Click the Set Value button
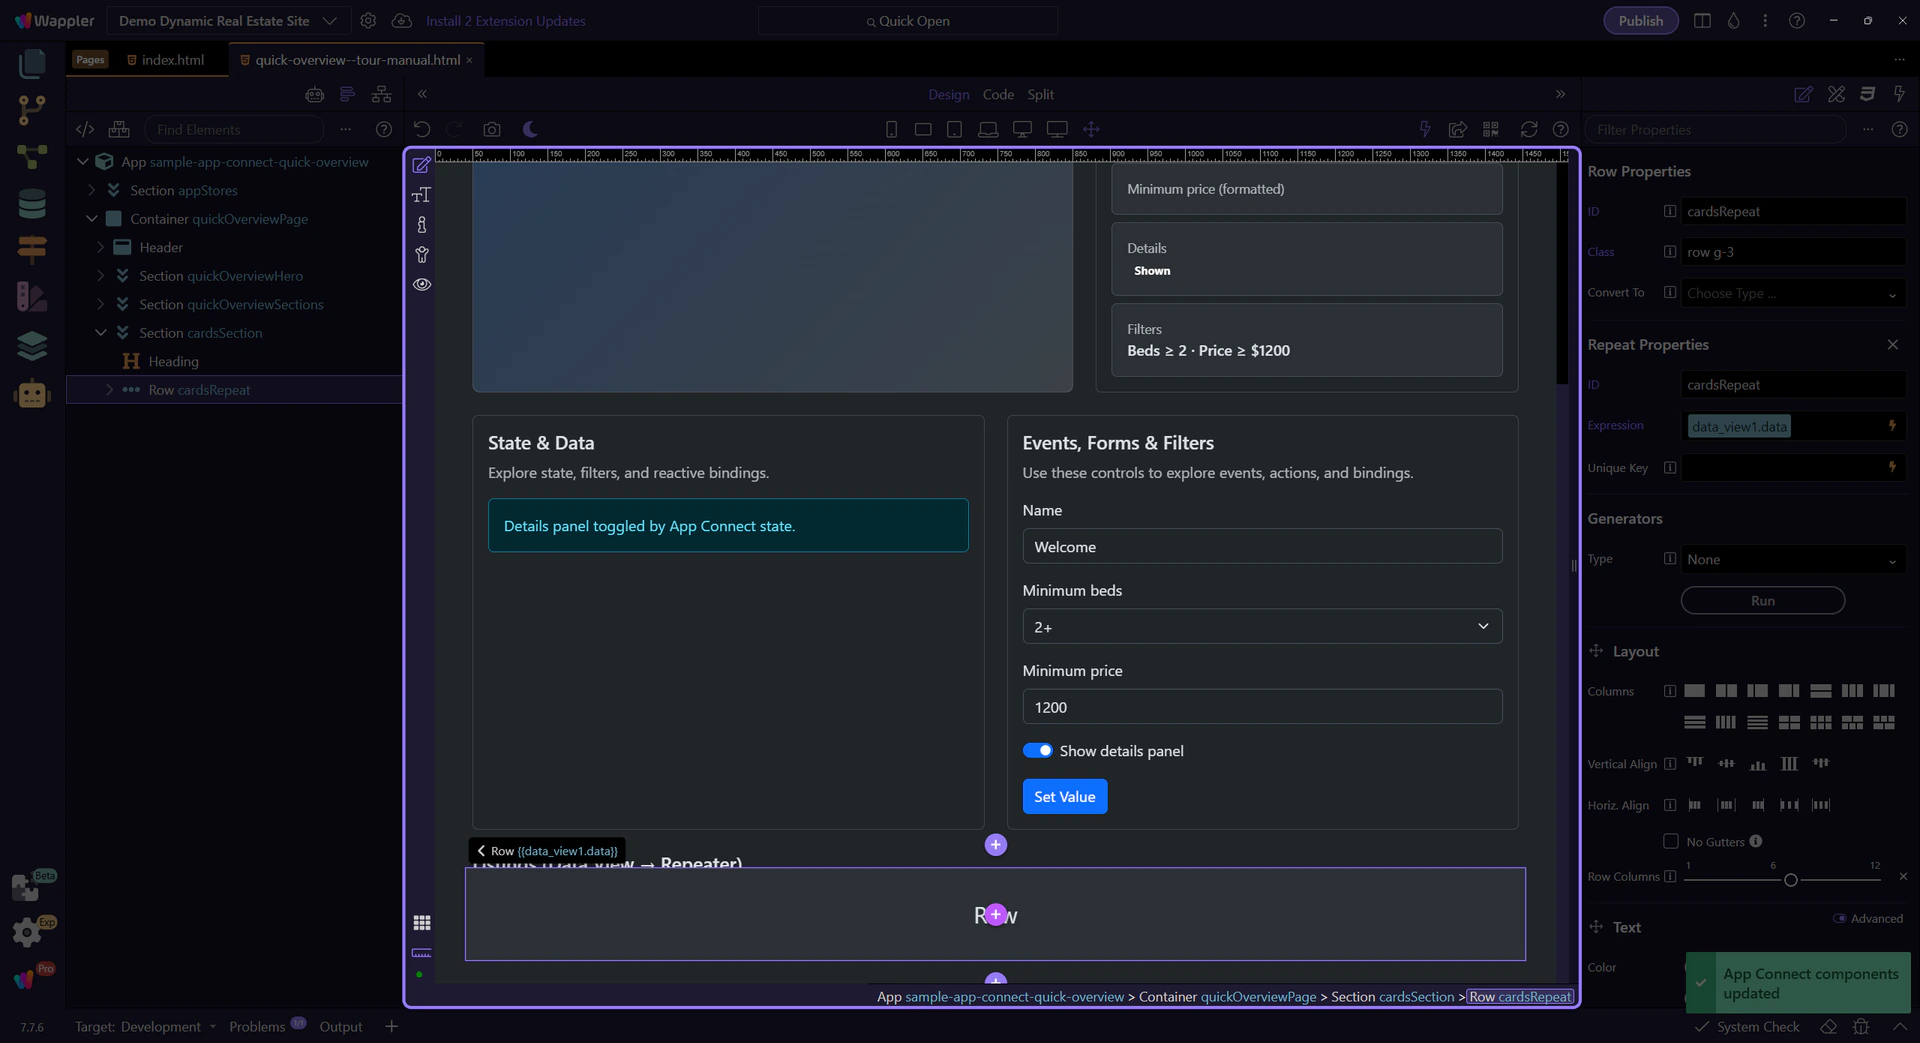This screenshot has width=1920, height=1043. 1064,797
